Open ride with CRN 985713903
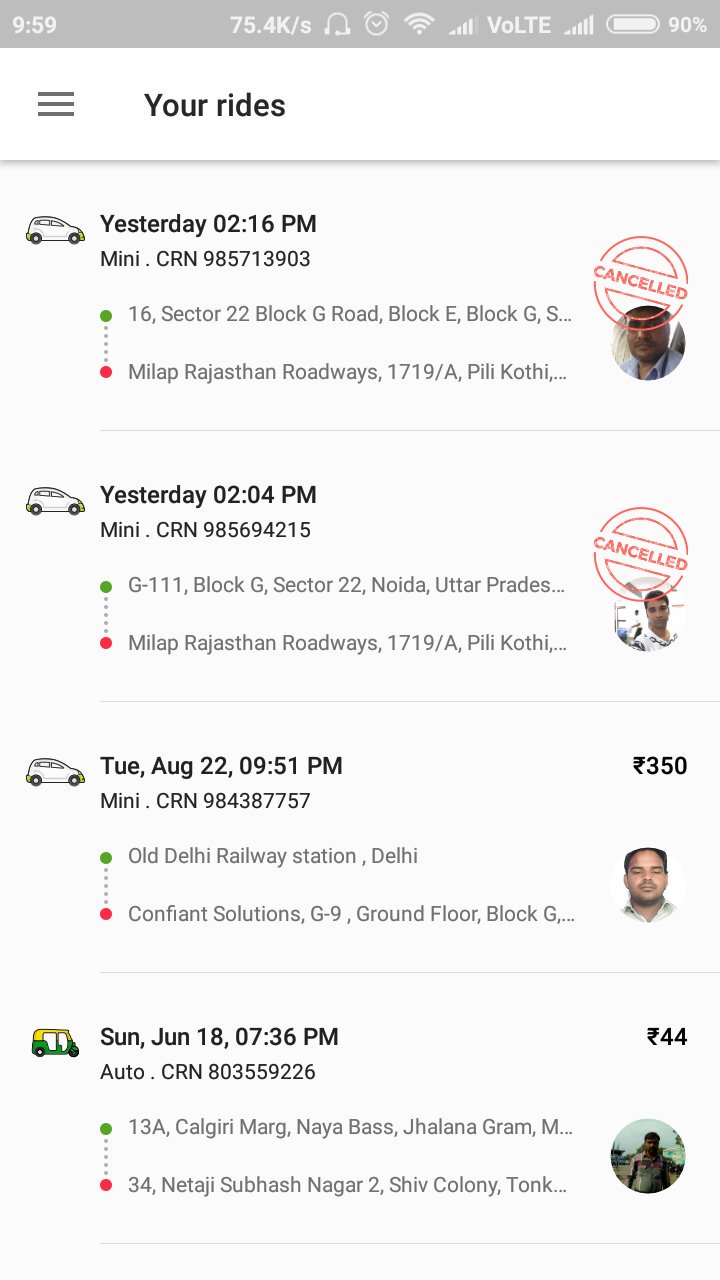This screenshot has height=1280, width=720. coord(205,259)
